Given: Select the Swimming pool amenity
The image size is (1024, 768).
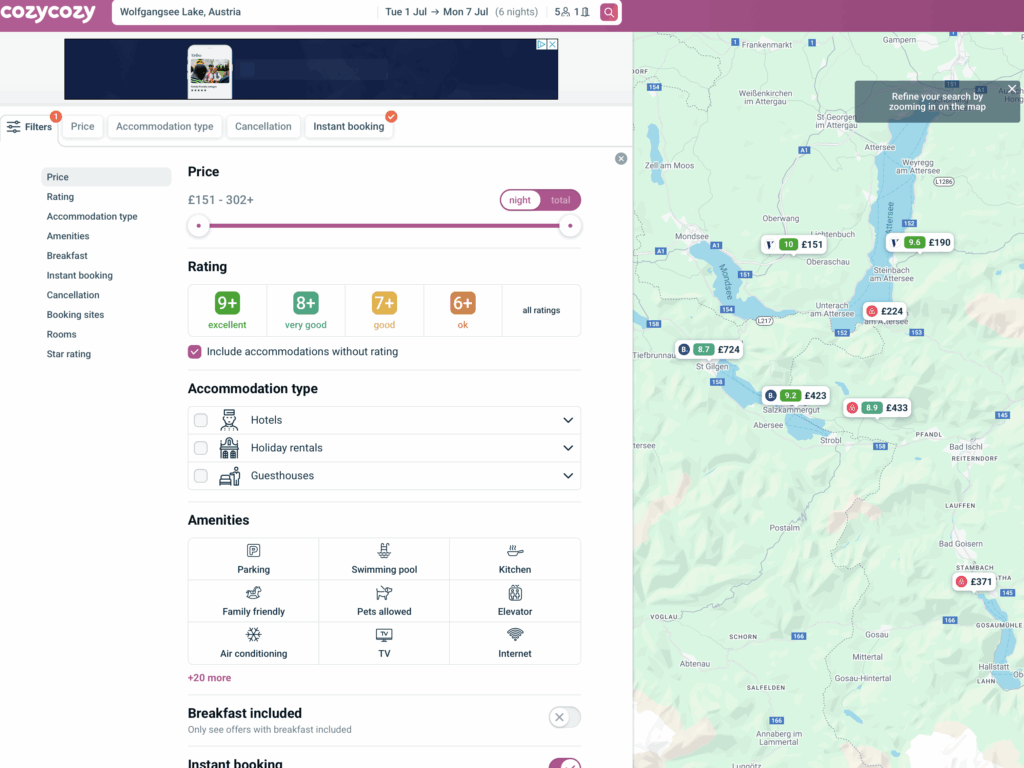Looking at the screenshot, I should click(384, 559).
